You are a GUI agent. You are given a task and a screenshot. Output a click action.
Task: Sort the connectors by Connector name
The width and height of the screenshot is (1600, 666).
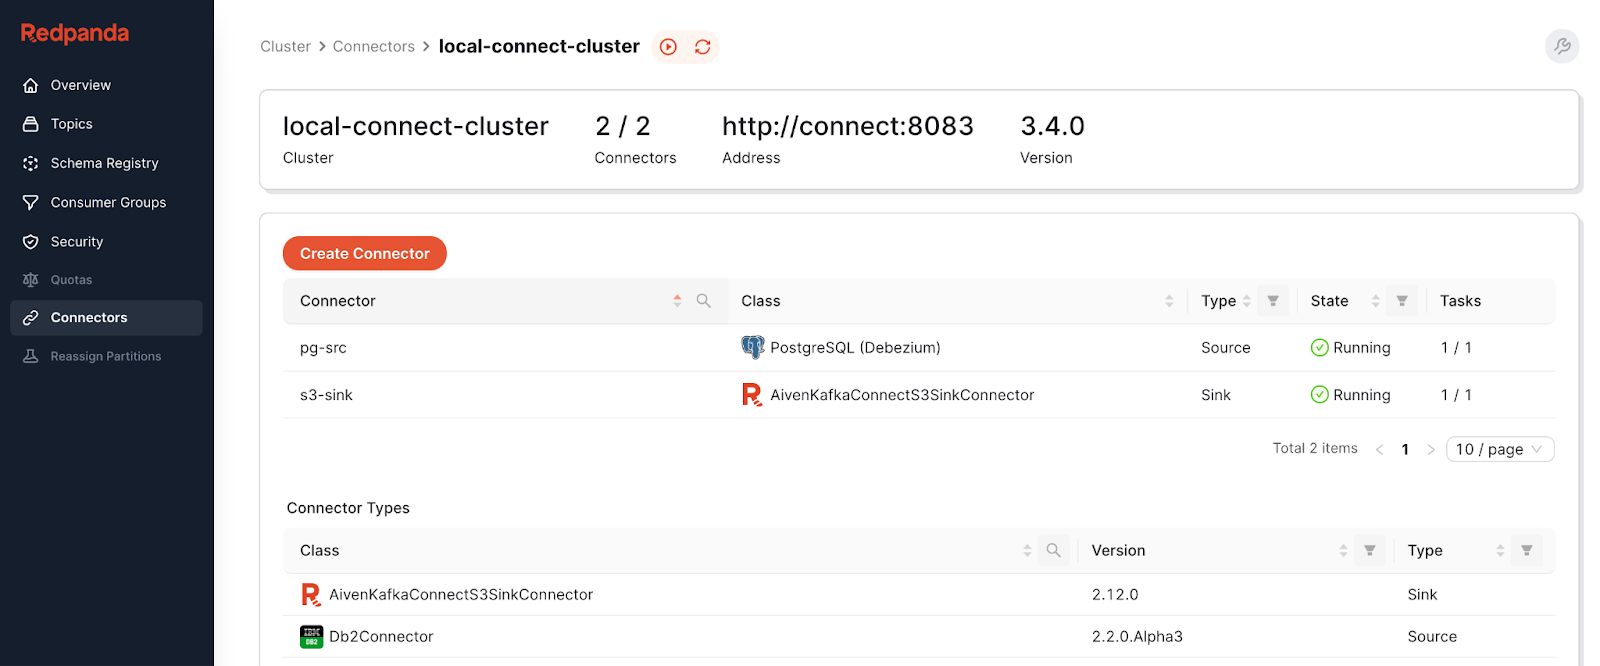pos(677,301)
